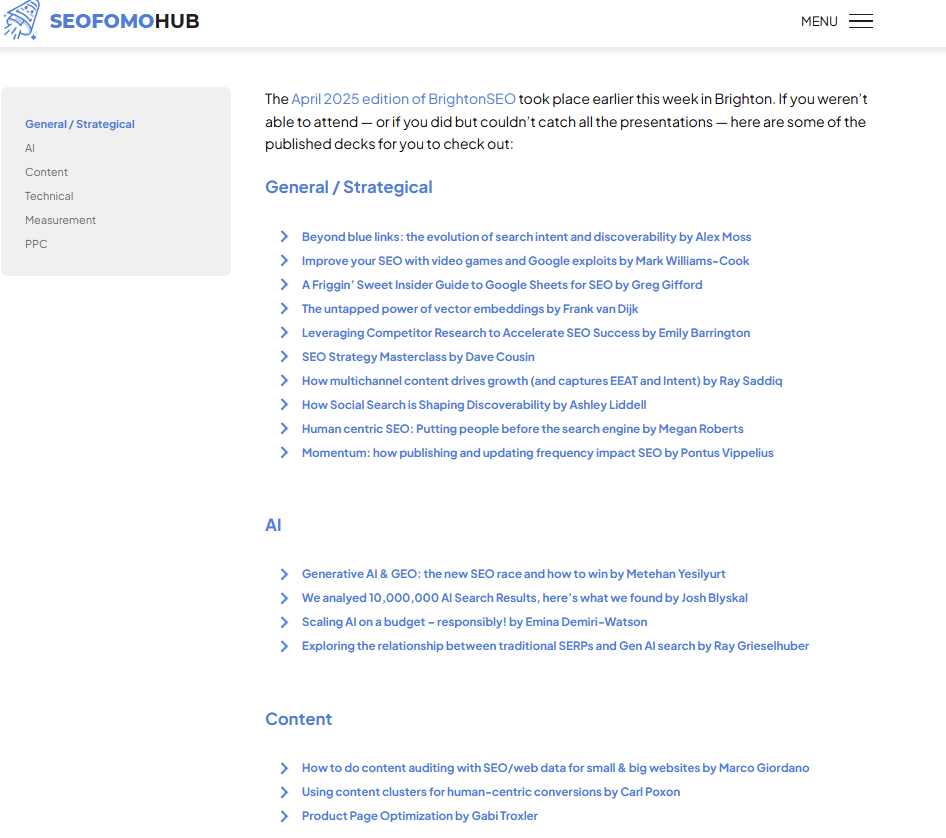Select Content in the sidebar navigation

point(46,173)
